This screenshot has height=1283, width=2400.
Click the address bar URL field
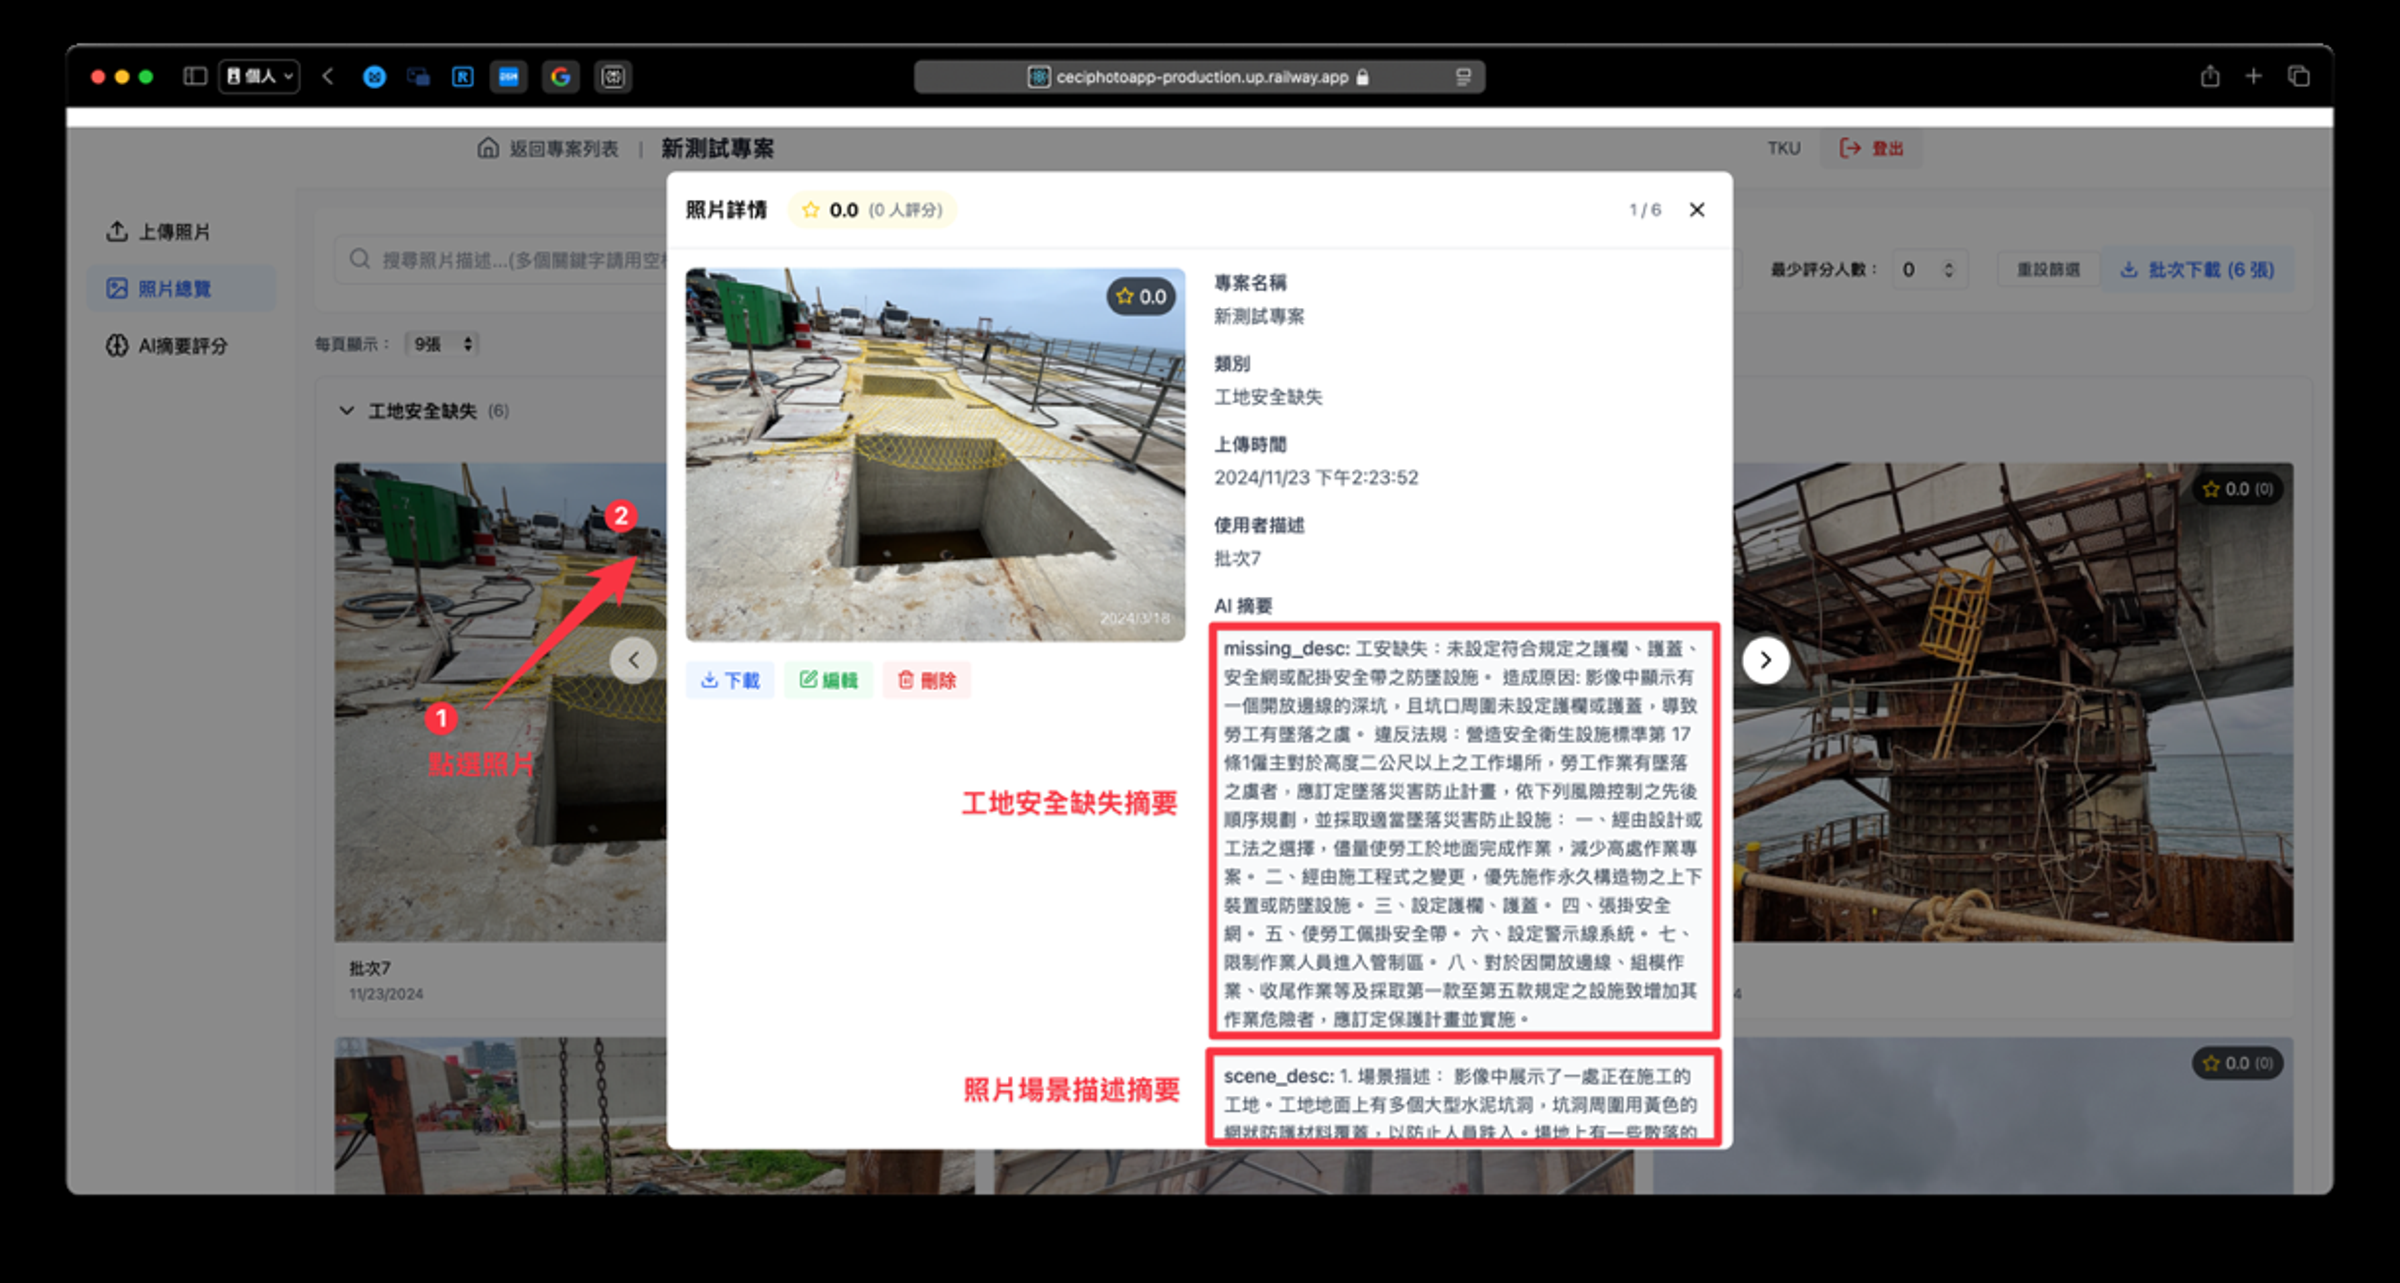1199,77
